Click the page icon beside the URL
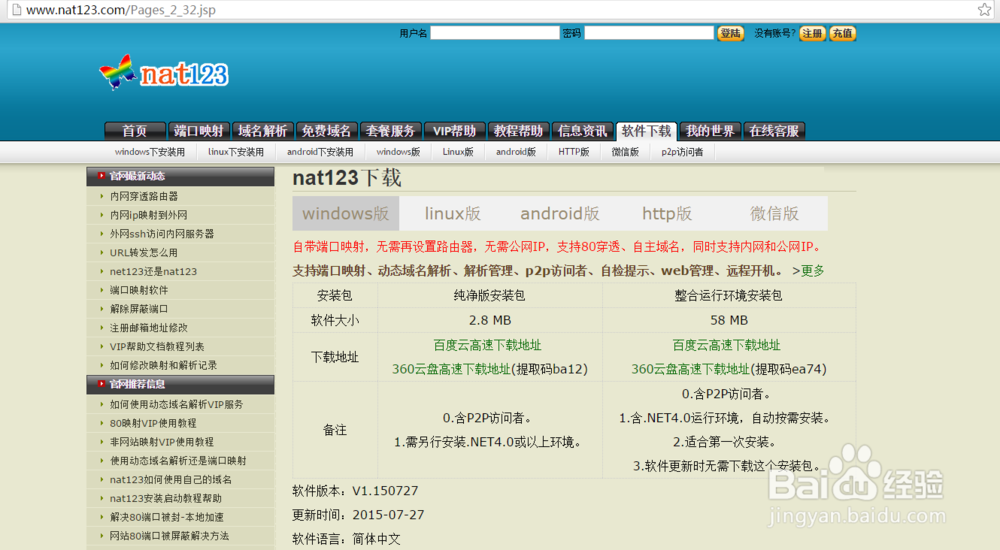This screenshot has width=1000, height=550. (x=16, y=10)
